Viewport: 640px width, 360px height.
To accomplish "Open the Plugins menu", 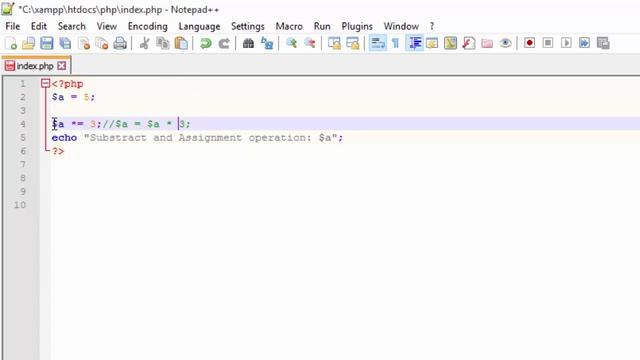I will (357, 26).
